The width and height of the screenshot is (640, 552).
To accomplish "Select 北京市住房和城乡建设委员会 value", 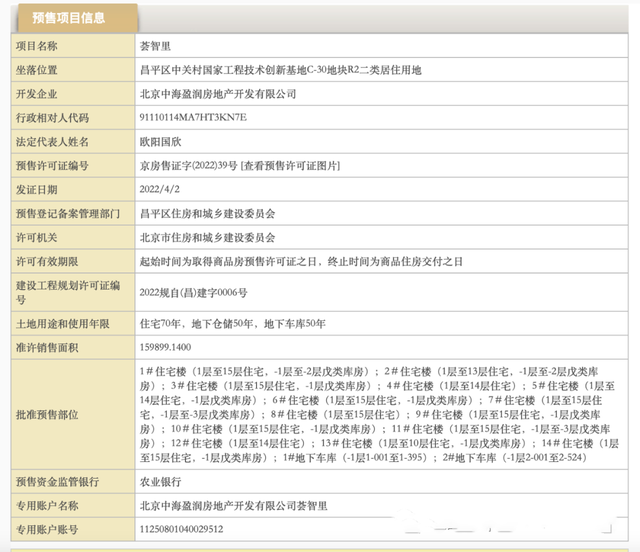I will [207, 238].
